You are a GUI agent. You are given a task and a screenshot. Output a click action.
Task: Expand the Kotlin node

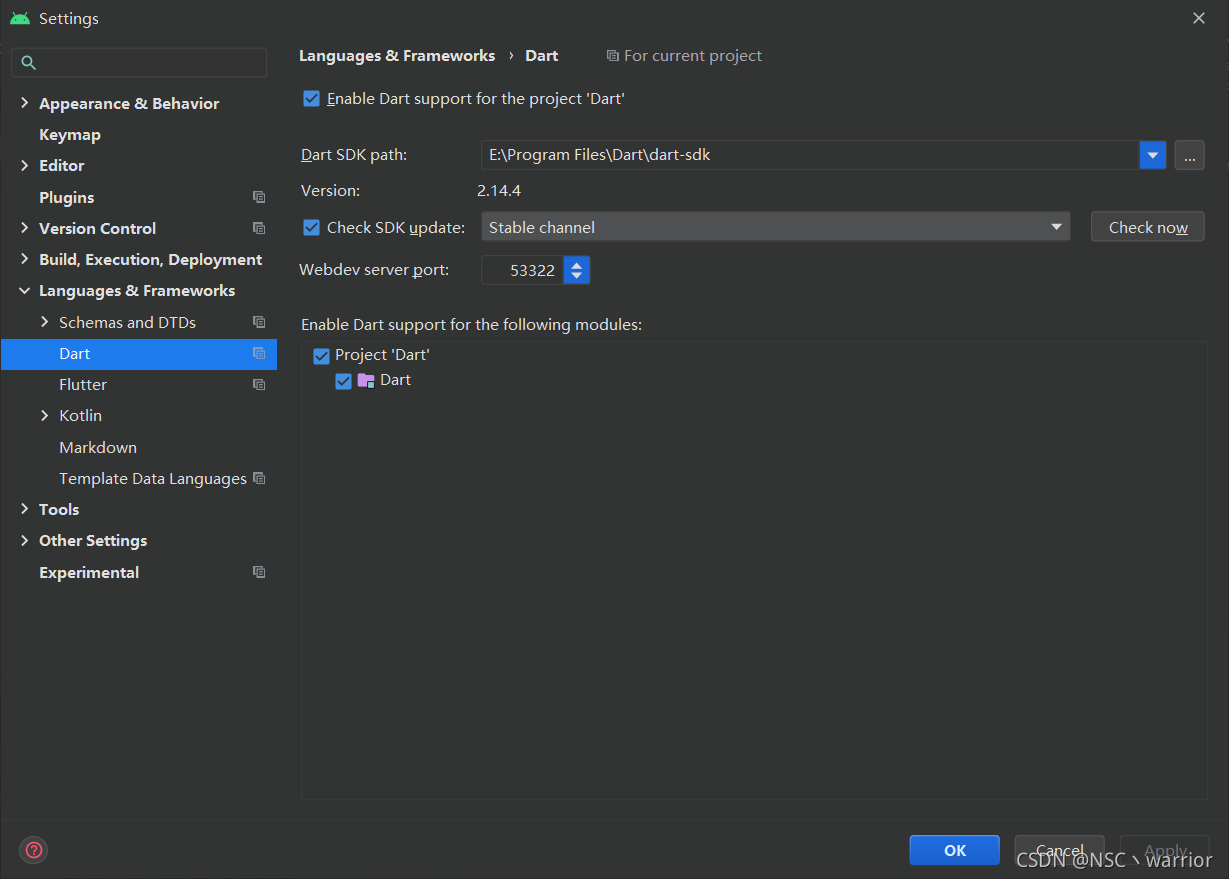point(44,415)
